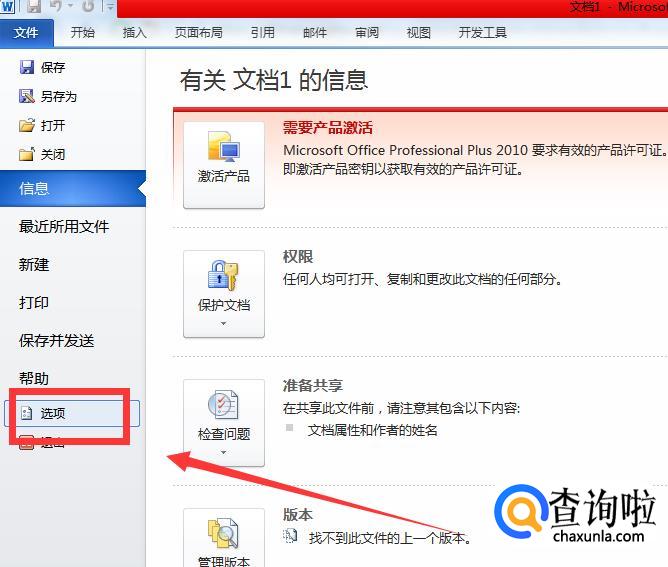This screenshot has width=668, height=567.
Task: Click the floppy disk icon beside 保存
Action: coord(27,67)
